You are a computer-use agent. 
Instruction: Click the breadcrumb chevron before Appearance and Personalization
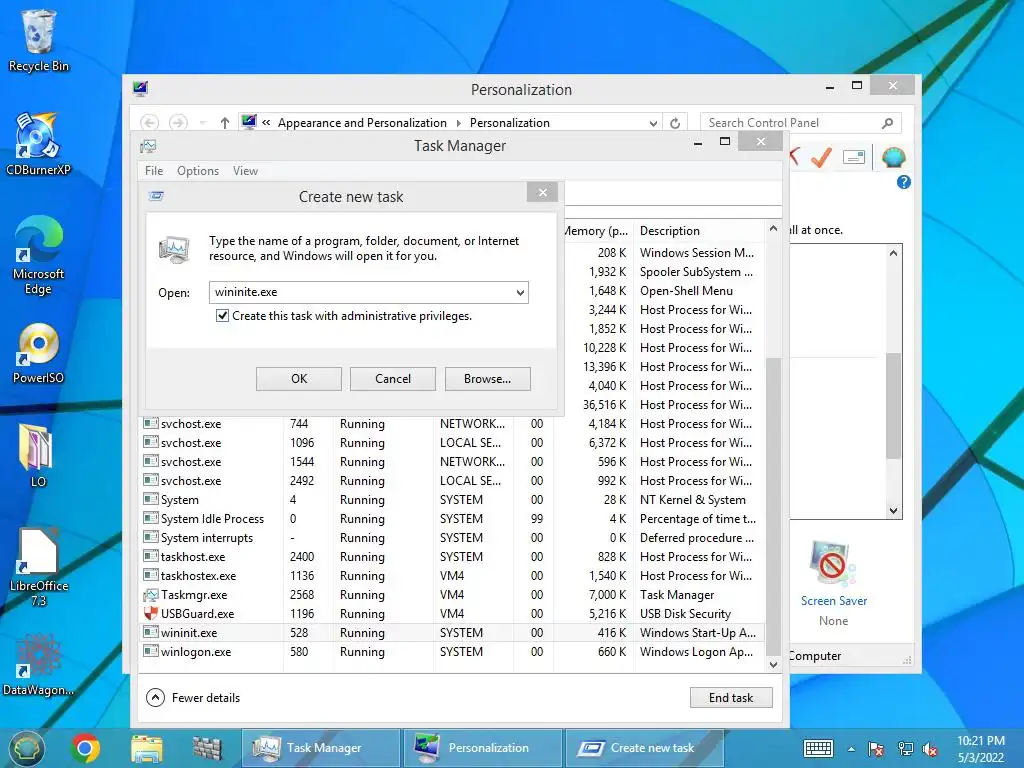coord(266,123)
